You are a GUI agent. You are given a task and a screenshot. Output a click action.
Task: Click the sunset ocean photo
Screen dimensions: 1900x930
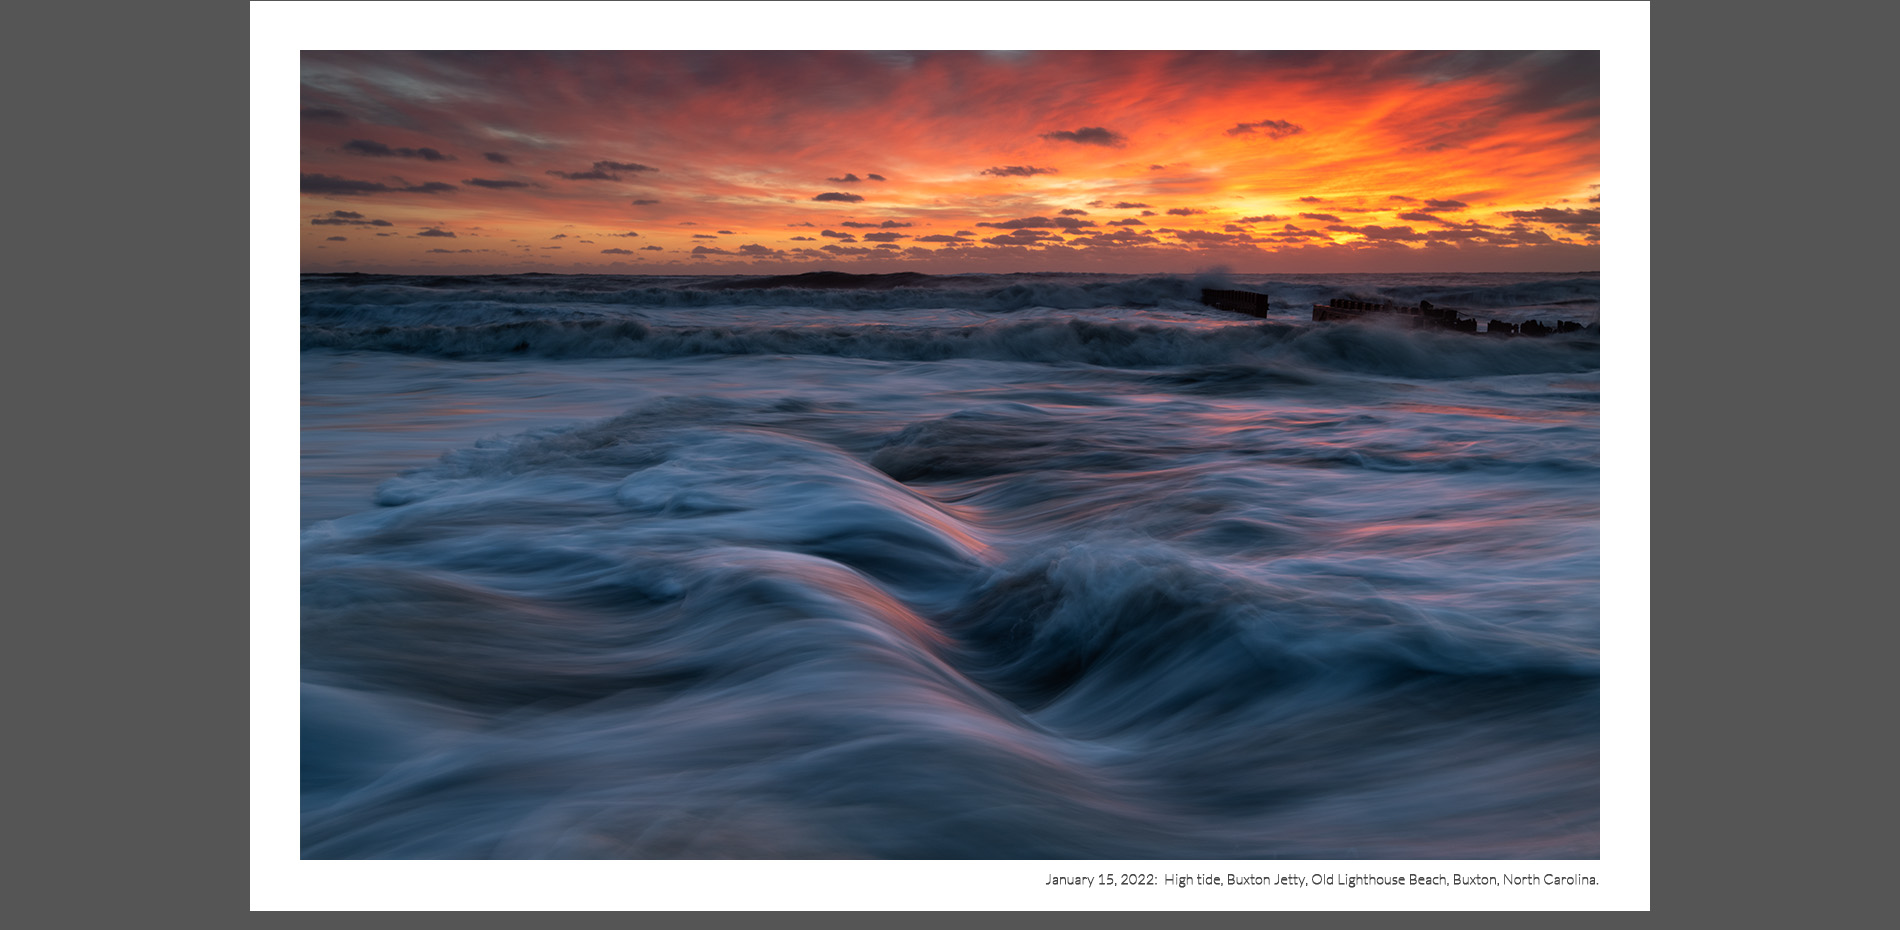[x=950, y=455]
